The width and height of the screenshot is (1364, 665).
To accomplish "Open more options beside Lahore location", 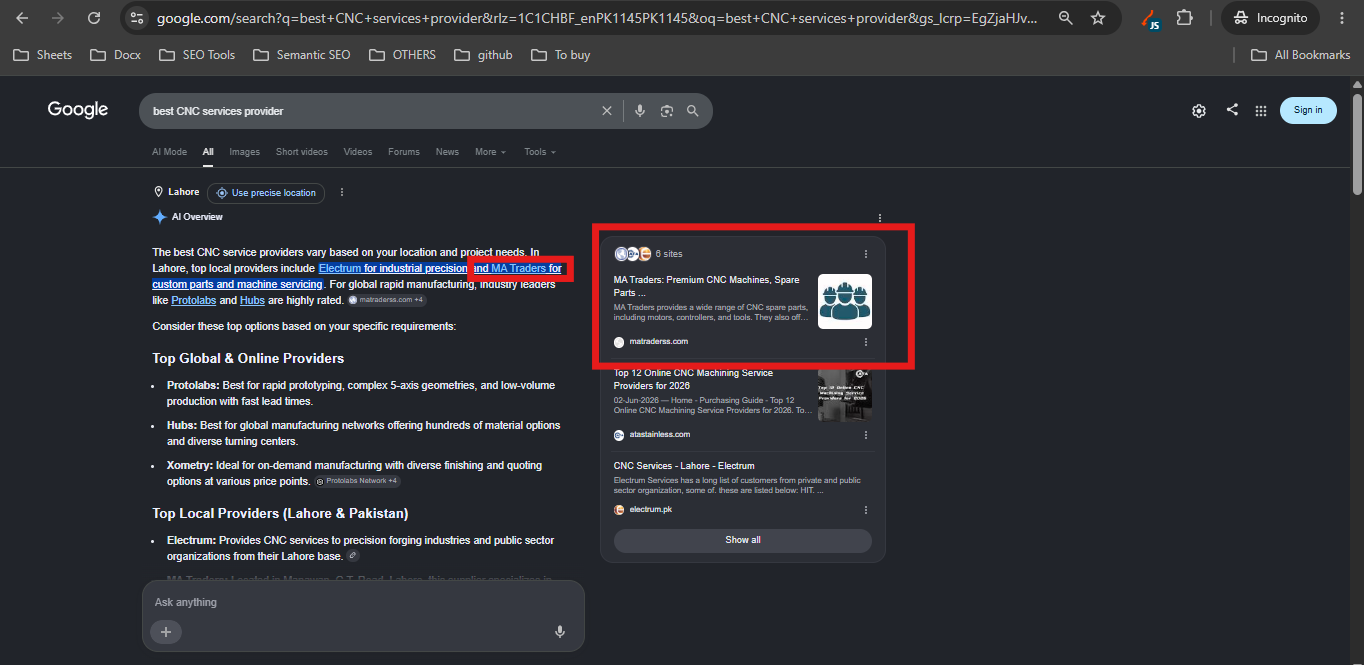I will point(342,192).
